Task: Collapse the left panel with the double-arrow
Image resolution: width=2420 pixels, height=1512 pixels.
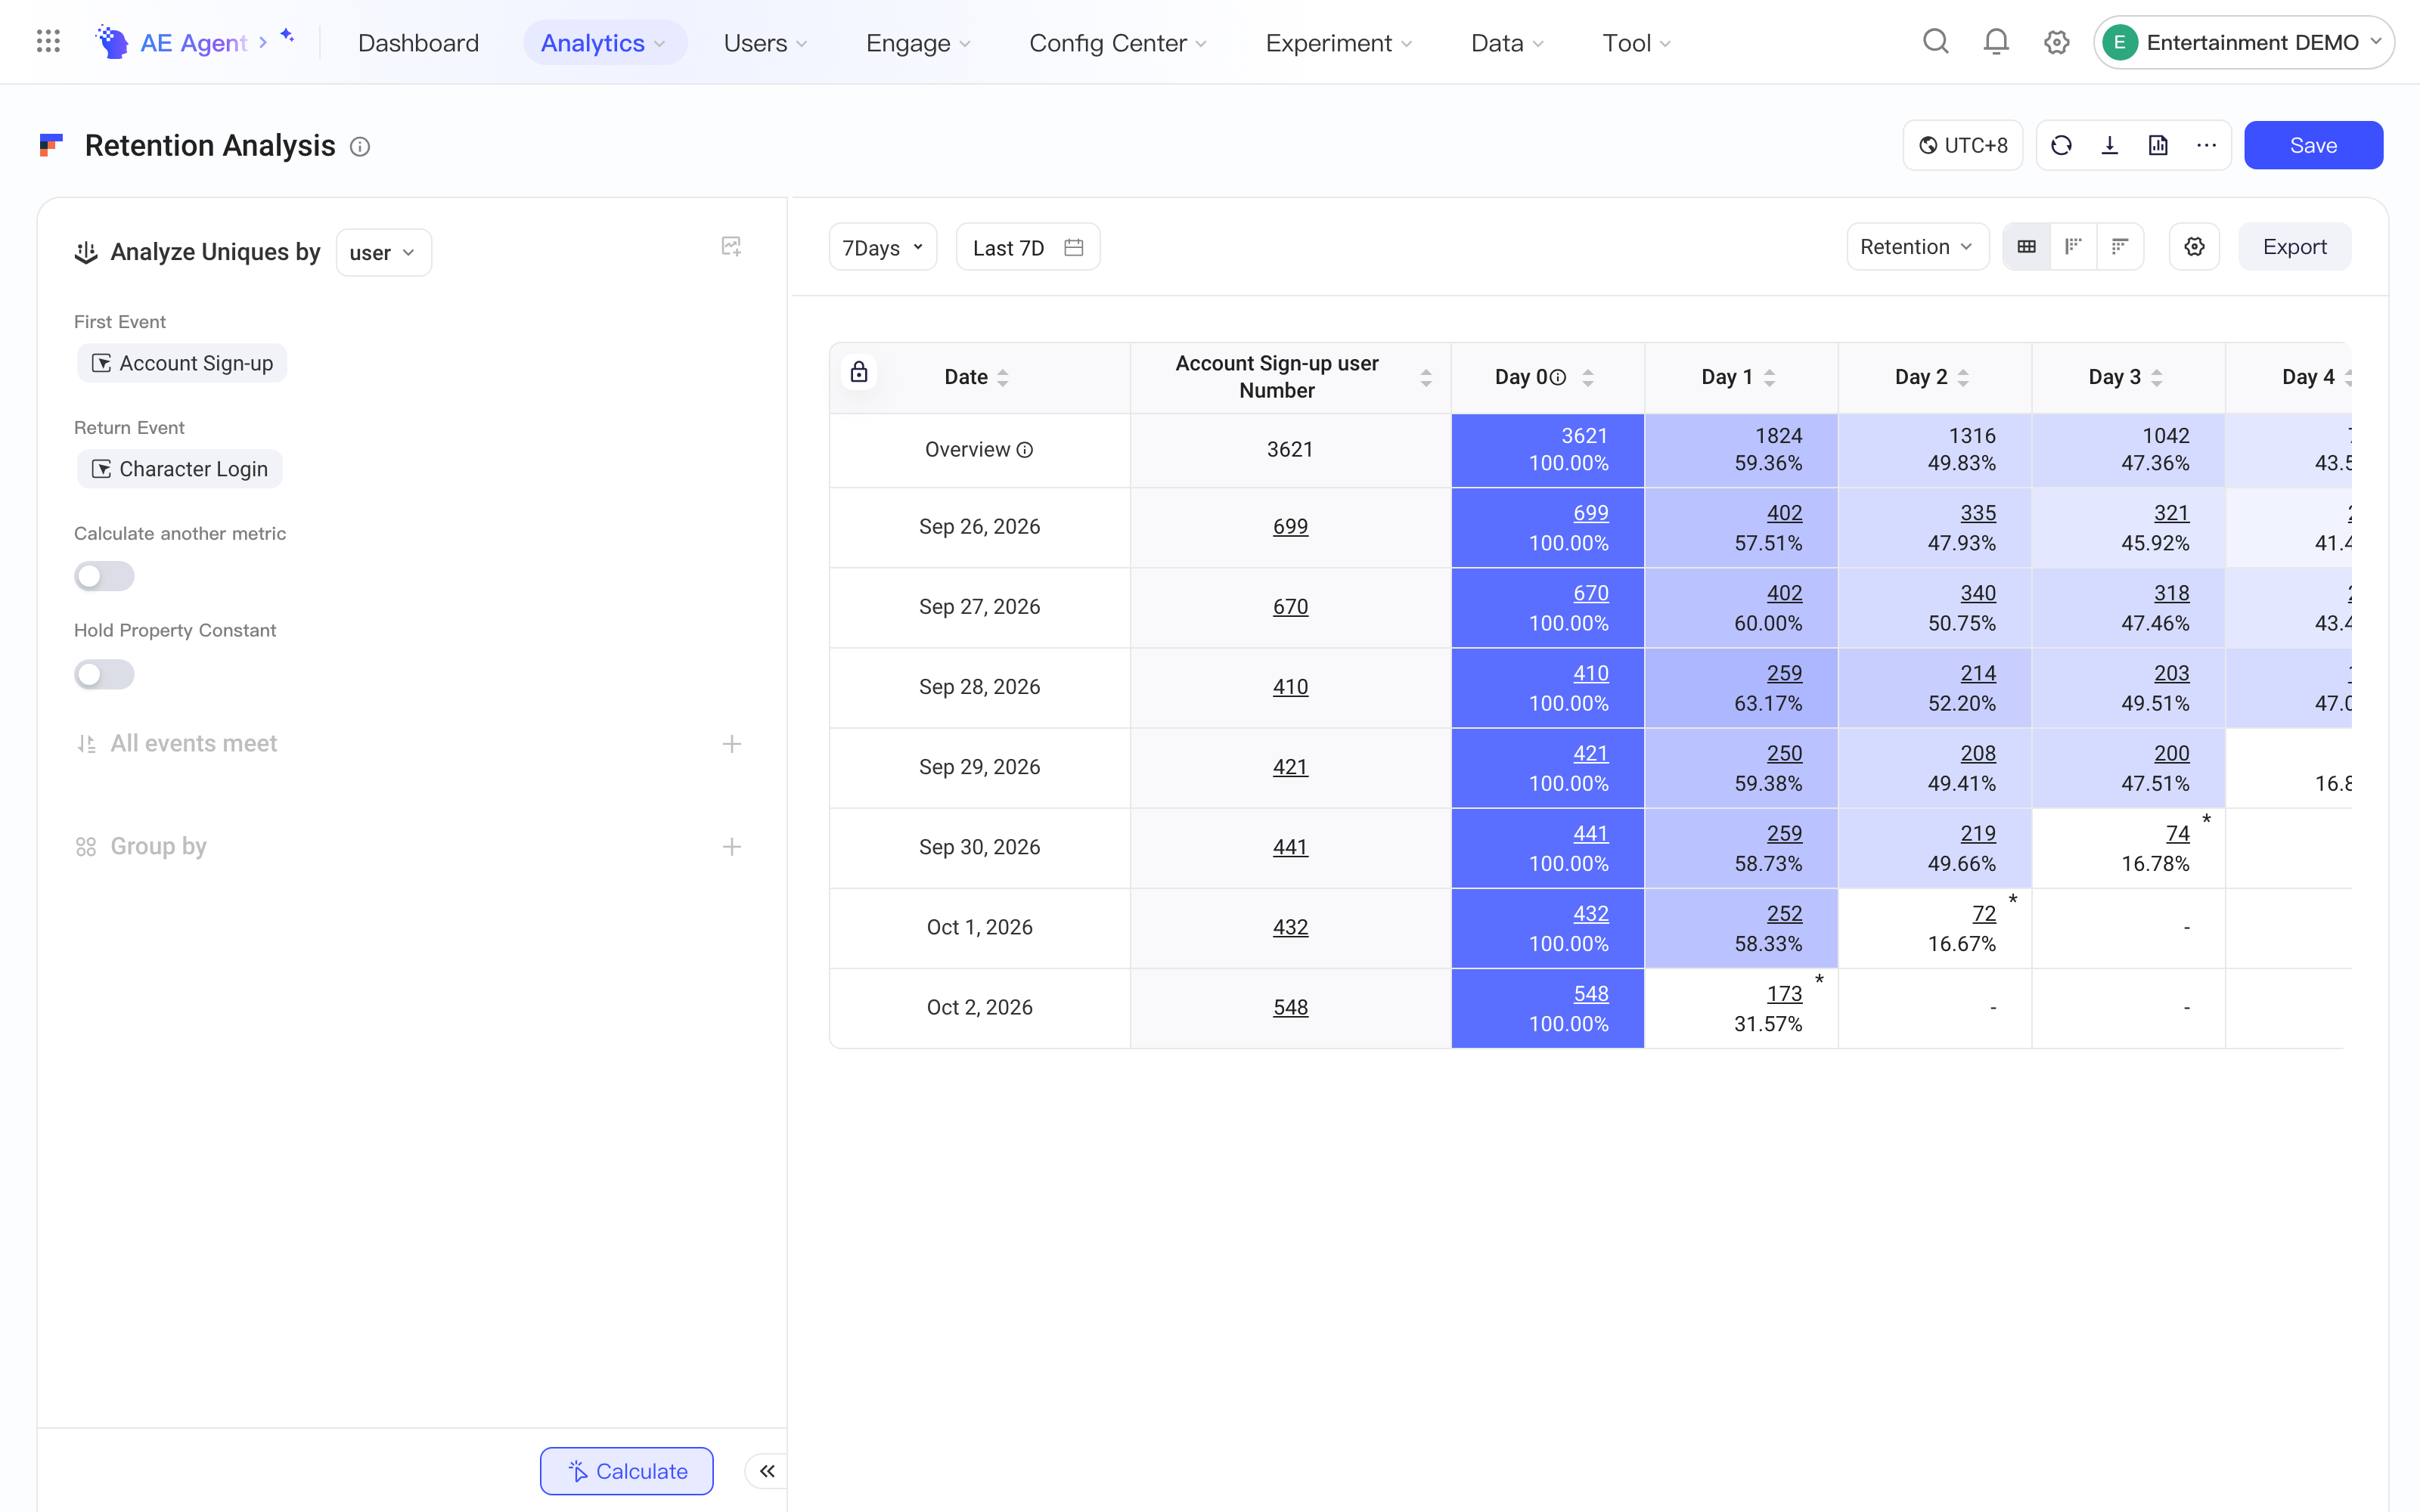Action: click(x=767, y=1471)
